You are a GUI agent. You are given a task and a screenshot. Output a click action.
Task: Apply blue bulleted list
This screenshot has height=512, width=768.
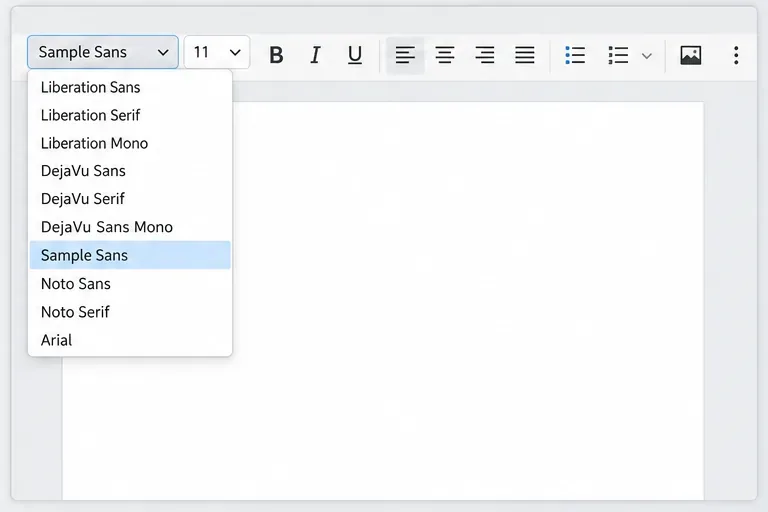(575, 54)
